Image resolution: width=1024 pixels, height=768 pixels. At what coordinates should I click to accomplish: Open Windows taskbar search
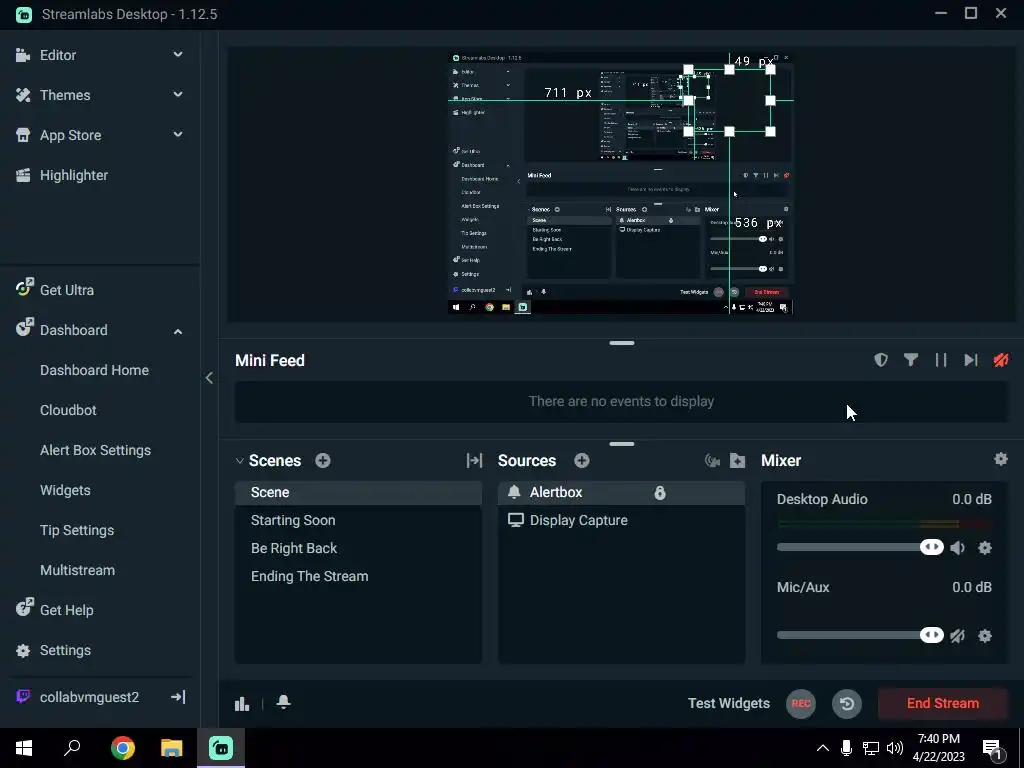coord(72,748)
